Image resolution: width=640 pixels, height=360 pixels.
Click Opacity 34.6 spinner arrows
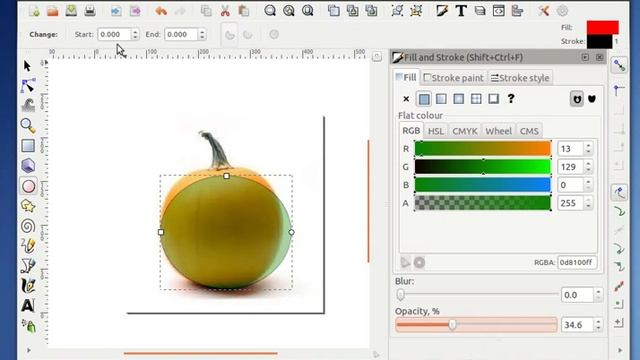[x=598, y=325]
